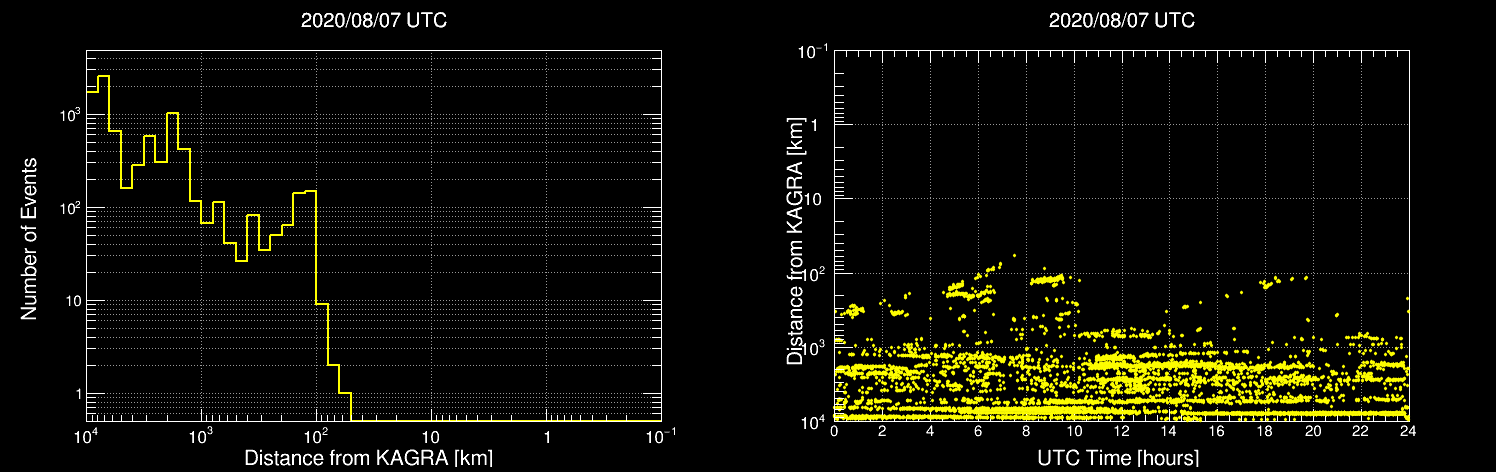
Task: Click the 22 tick on UTC time axis
Action: [1361, 433]
